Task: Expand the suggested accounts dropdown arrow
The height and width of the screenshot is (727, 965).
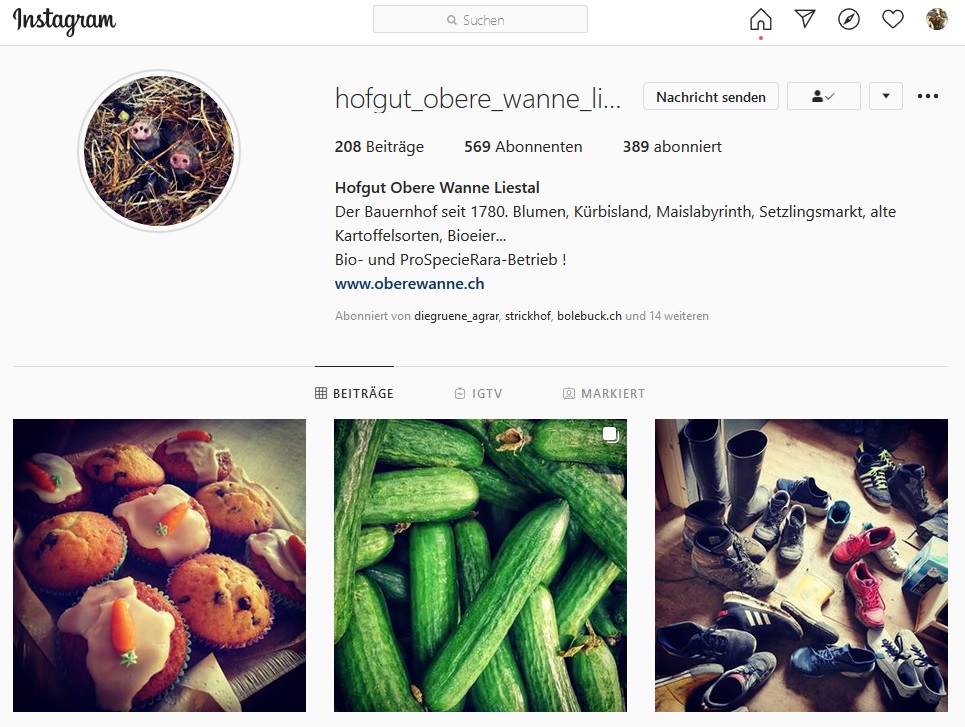Action: [886, 96]
